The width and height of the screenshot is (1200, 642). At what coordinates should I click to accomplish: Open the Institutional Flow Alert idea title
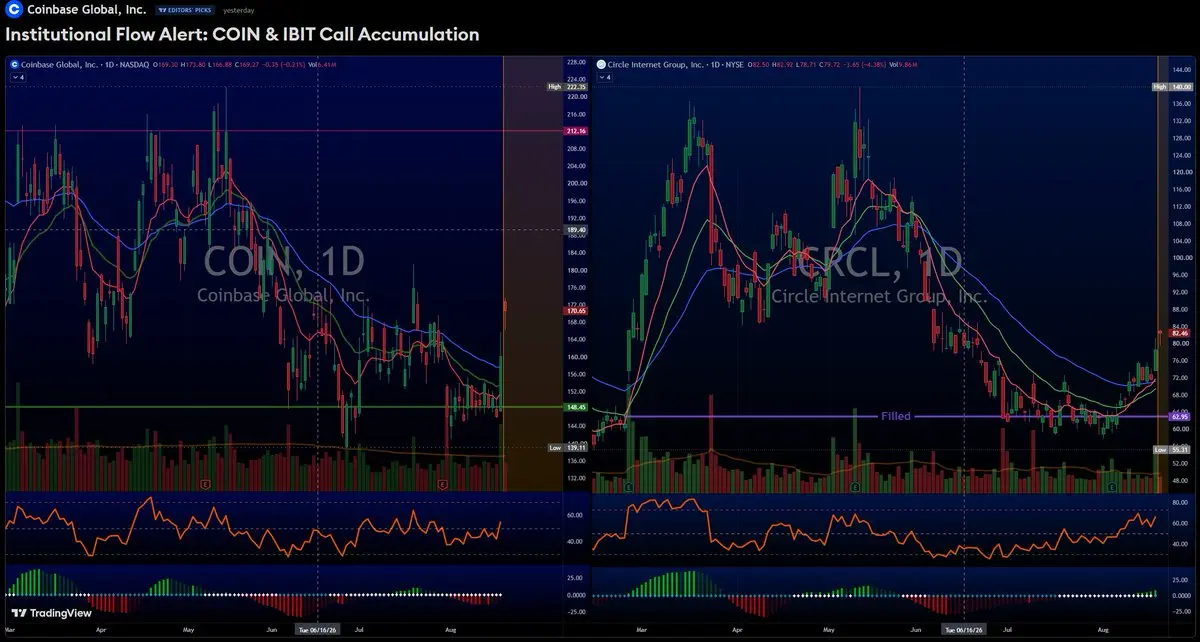tap(243, 35)
